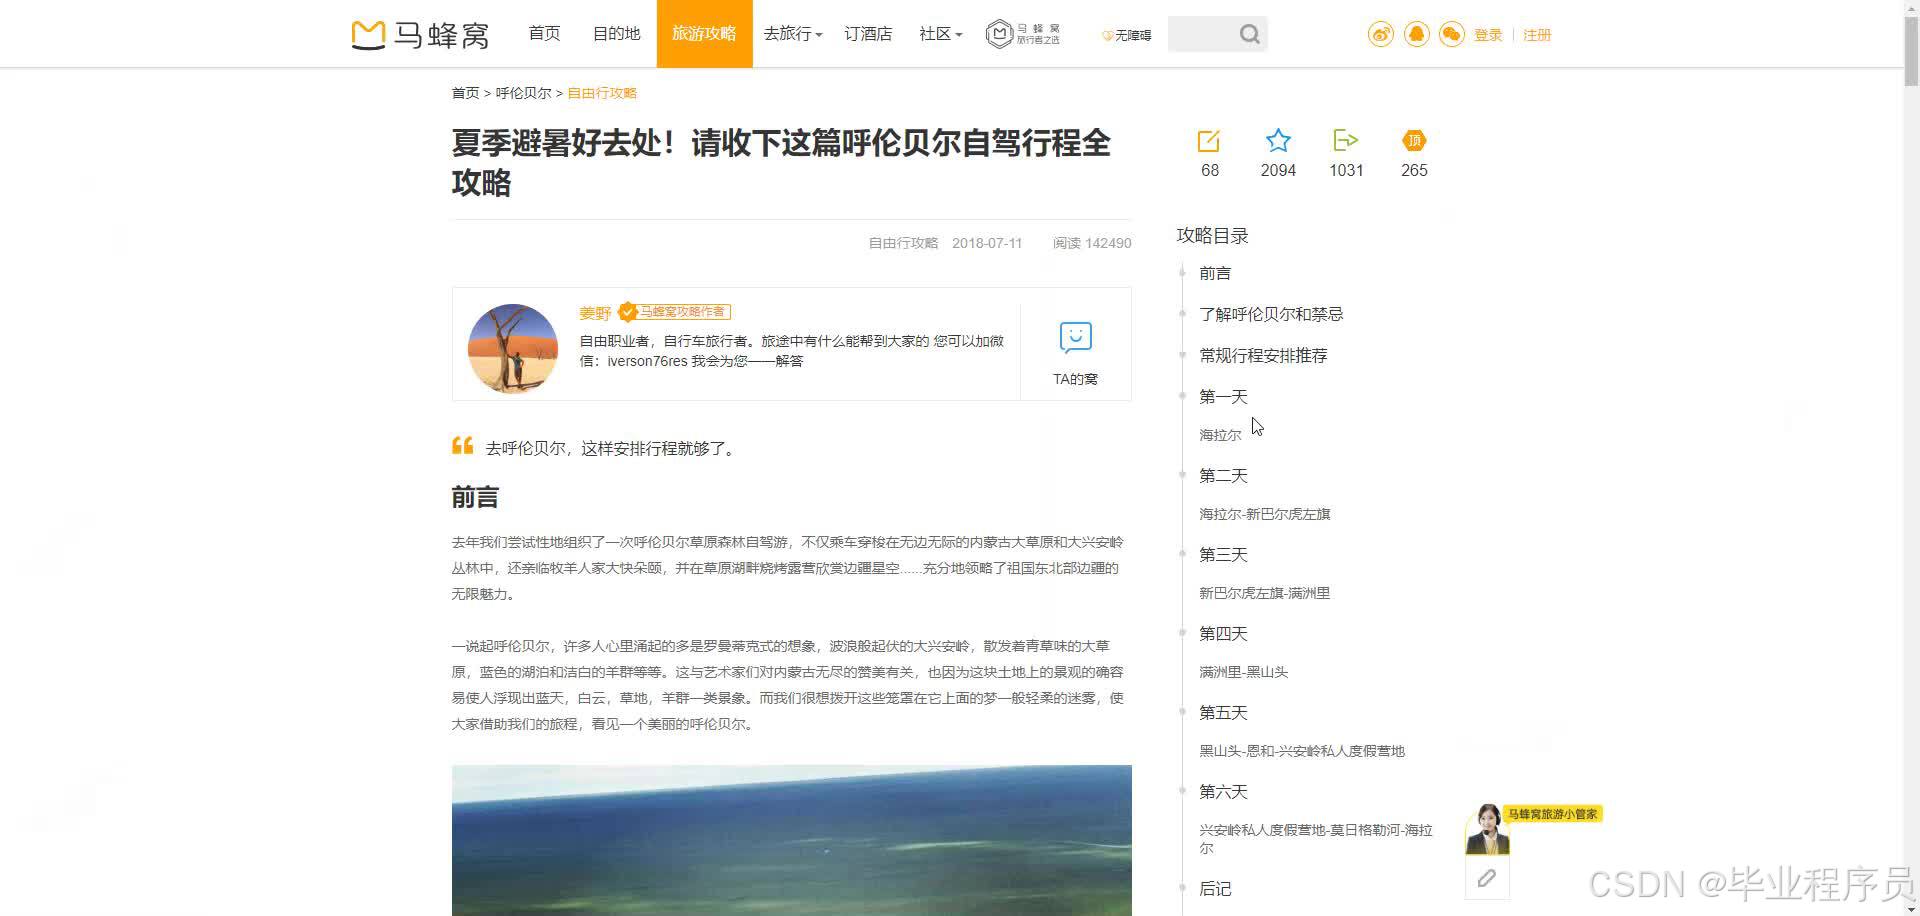This screenshot has width=1920, height=916.
Task: Expand the 去旅行 dropdown menu
Action: [791, 33]
